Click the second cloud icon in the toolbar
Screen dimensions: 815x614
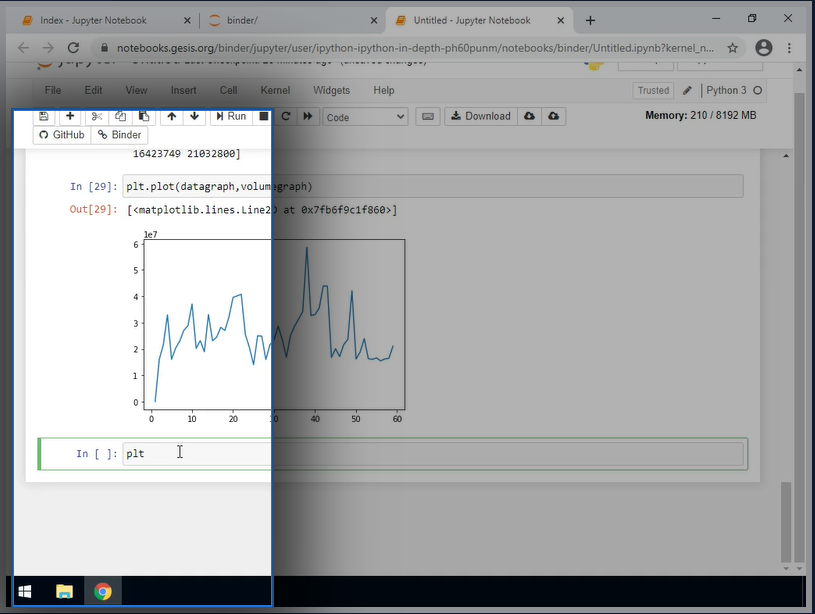click(x=554, y=116)
